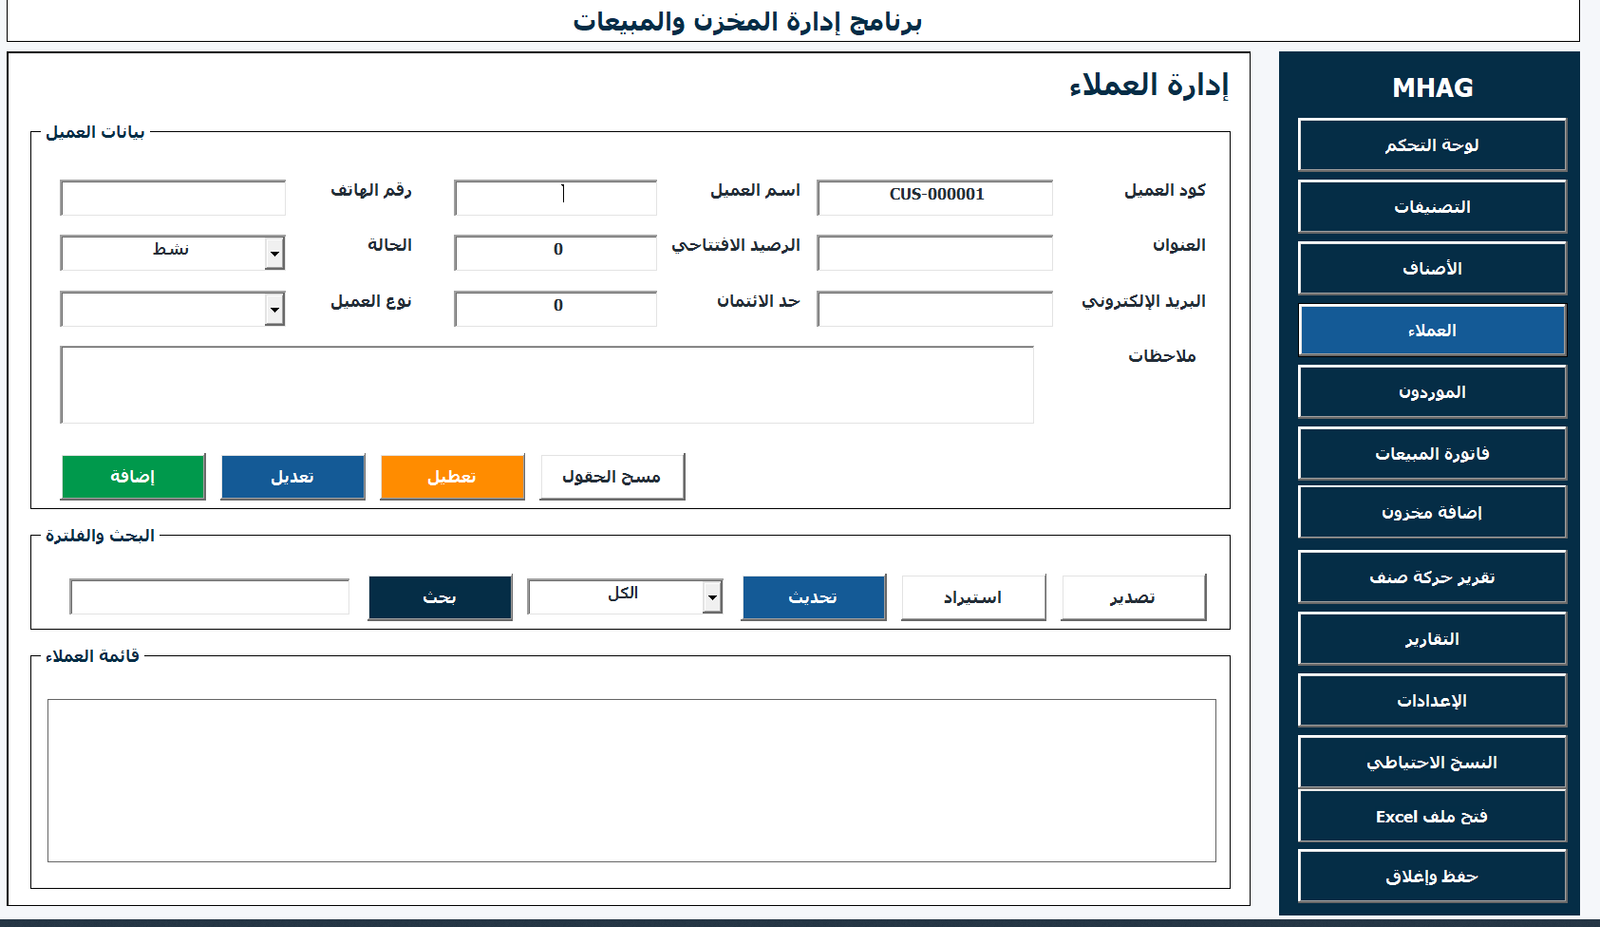Open the الأصناف page

coord(1432,268)
